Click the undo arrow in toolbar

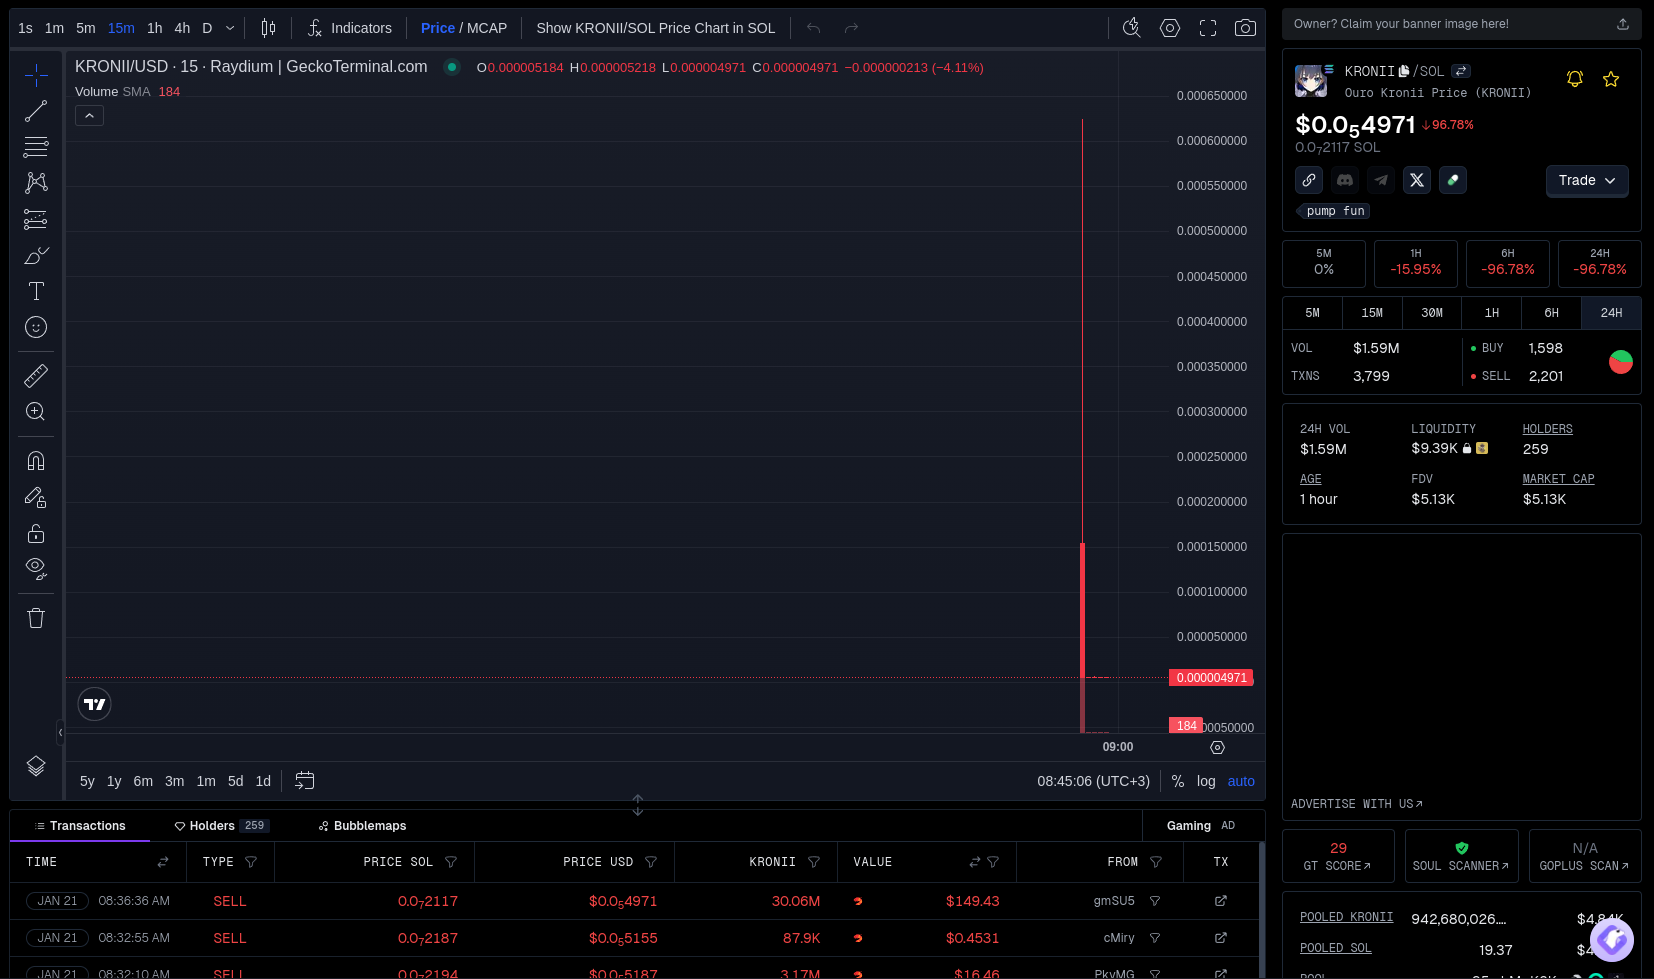pos(814,28)
